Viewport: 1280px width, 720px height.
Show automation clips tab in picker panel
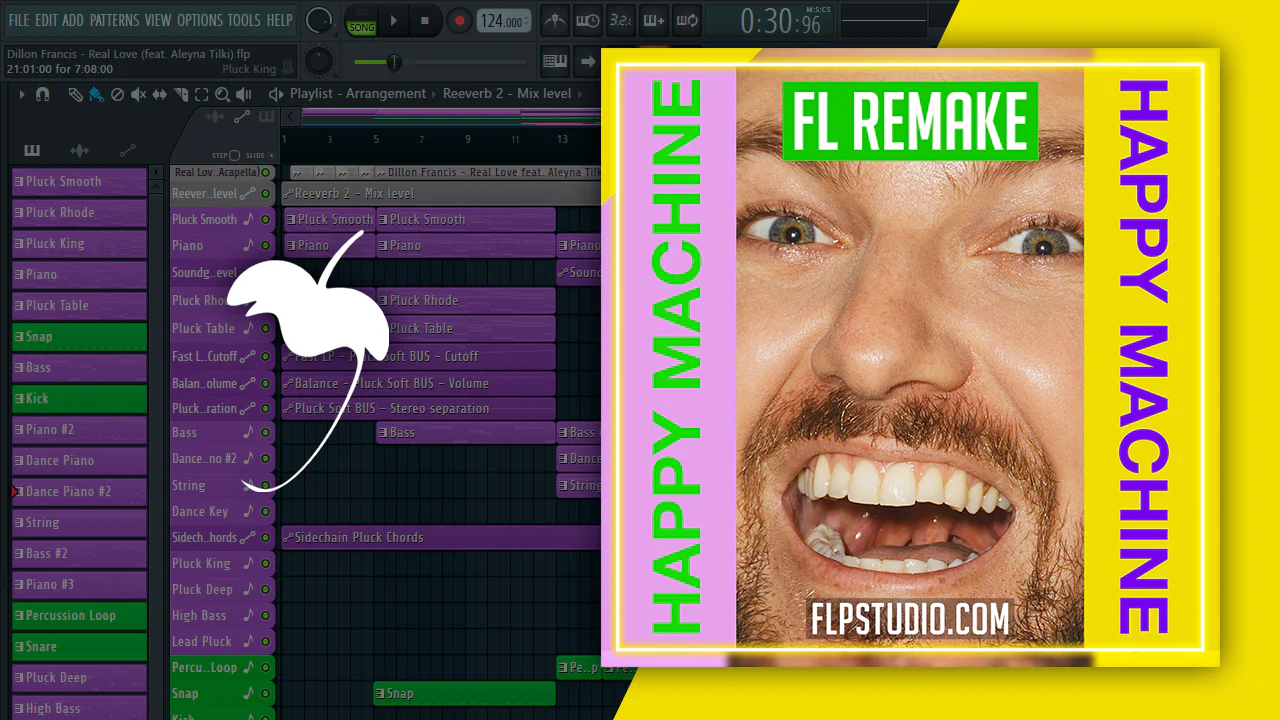click(x=127, y=150)
